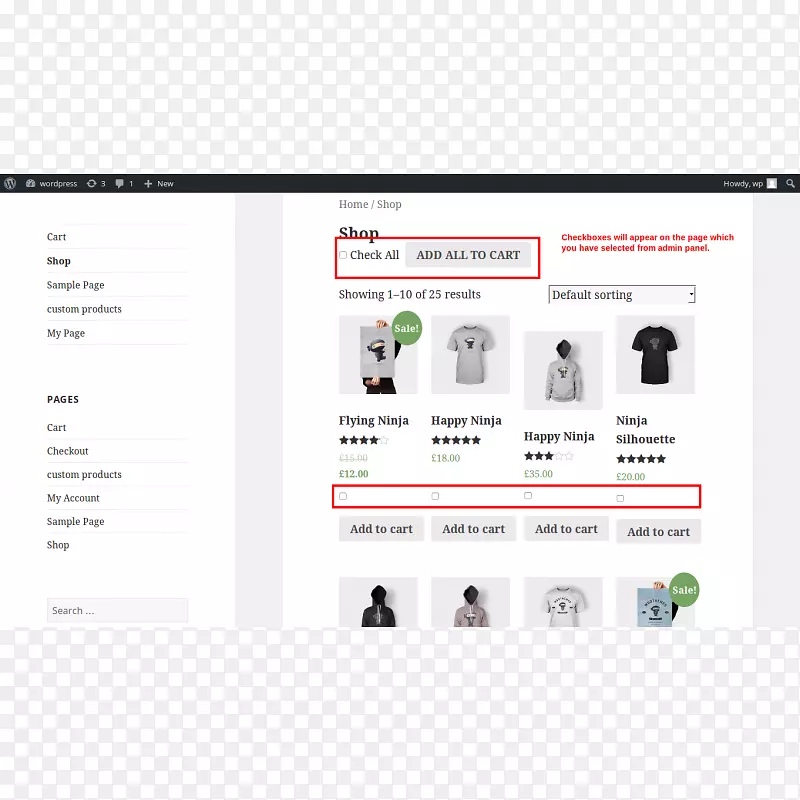Screen dimensions: 800x800
Task: Click the ADD ALL TO CART button
Action: pyautogui.click(x=470, y=255)
